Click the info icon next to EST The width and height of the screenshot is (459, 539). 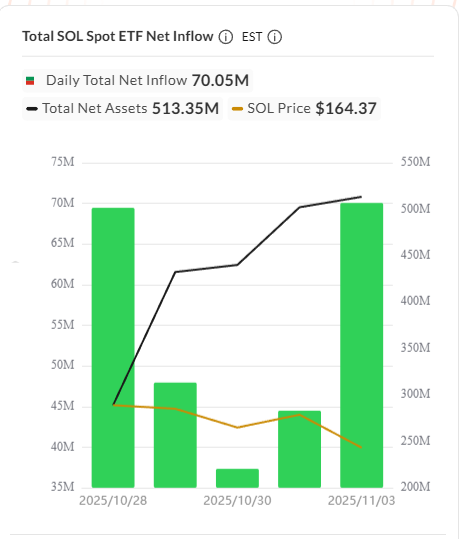pos(275,37)
